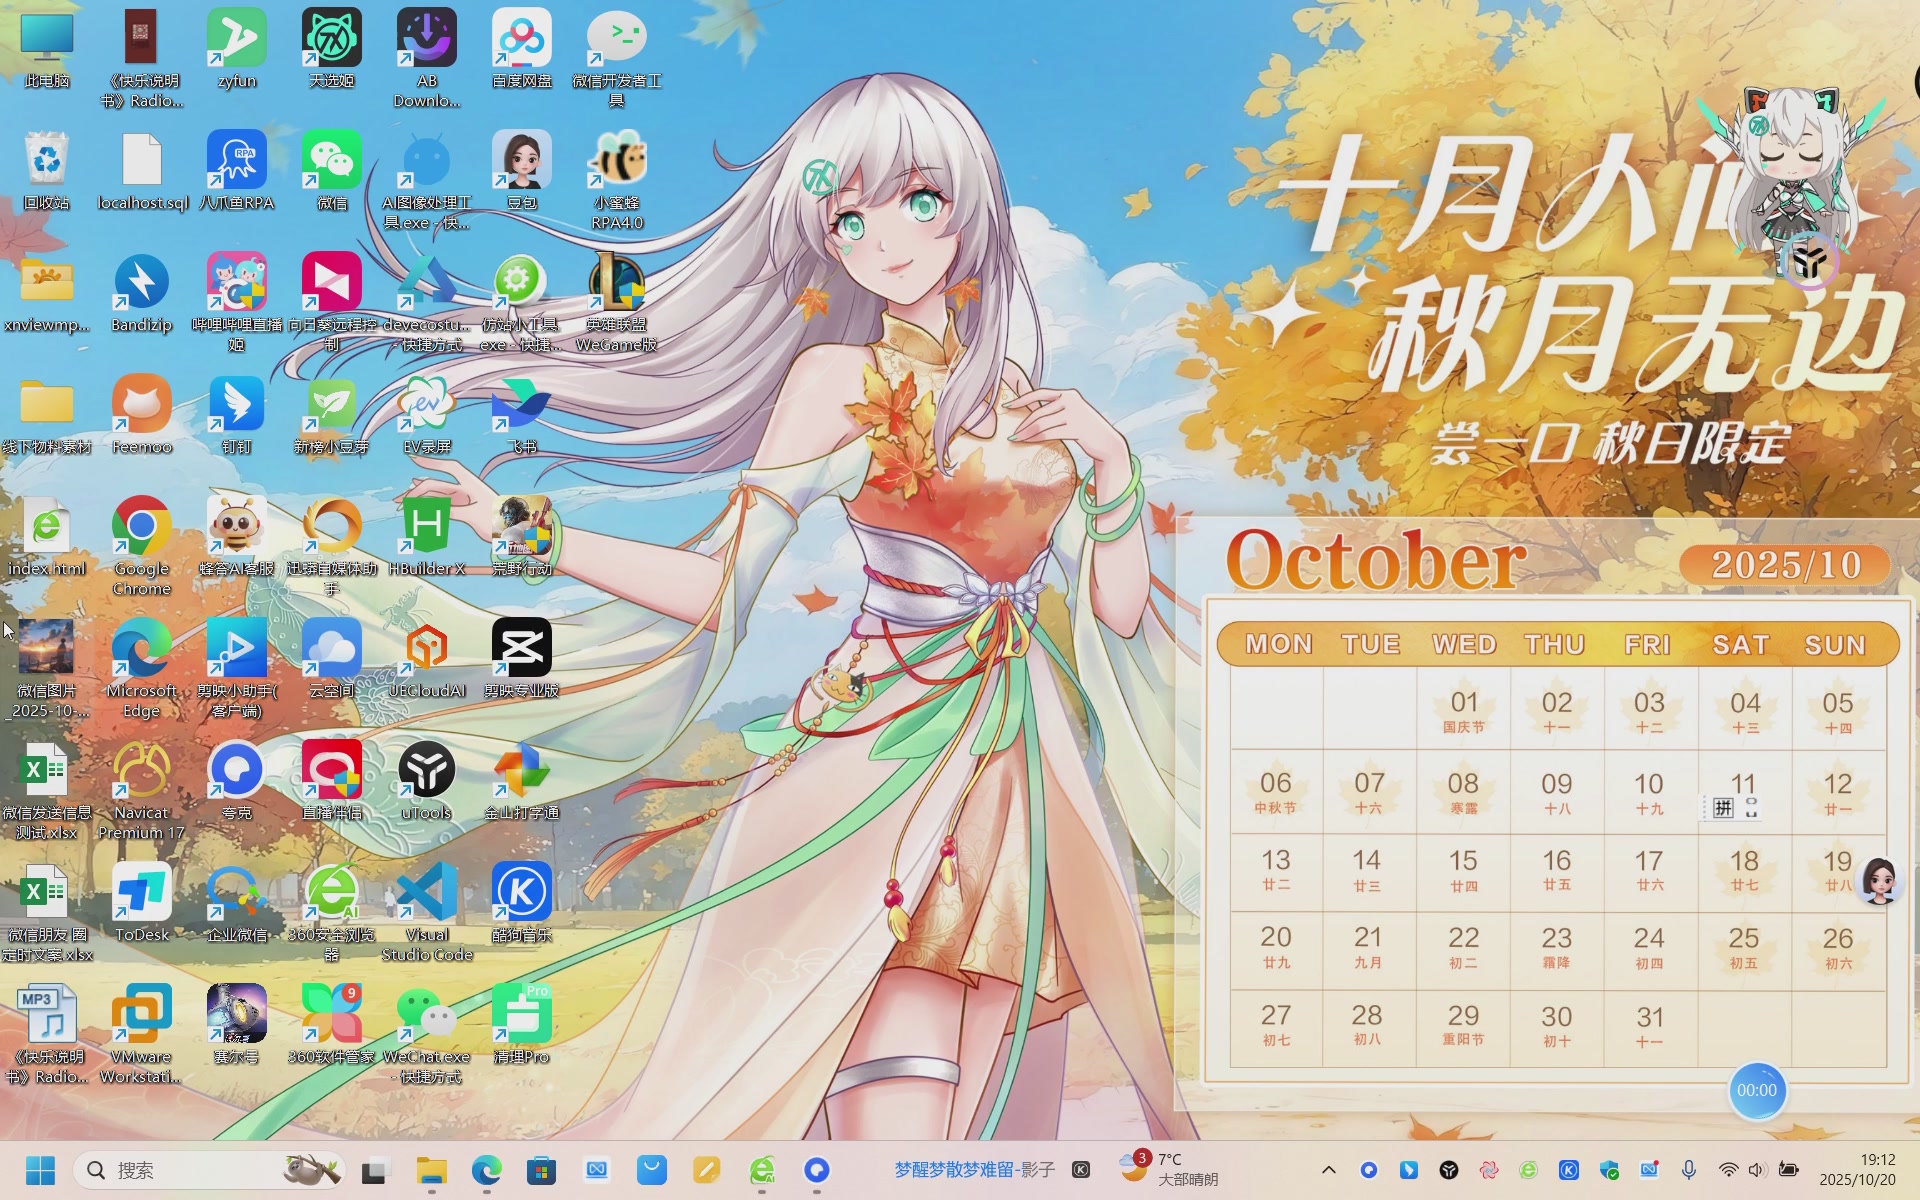Open uTools desktop icon
The height and width of the screenshot is (1200, 1920).
(427, 771)
